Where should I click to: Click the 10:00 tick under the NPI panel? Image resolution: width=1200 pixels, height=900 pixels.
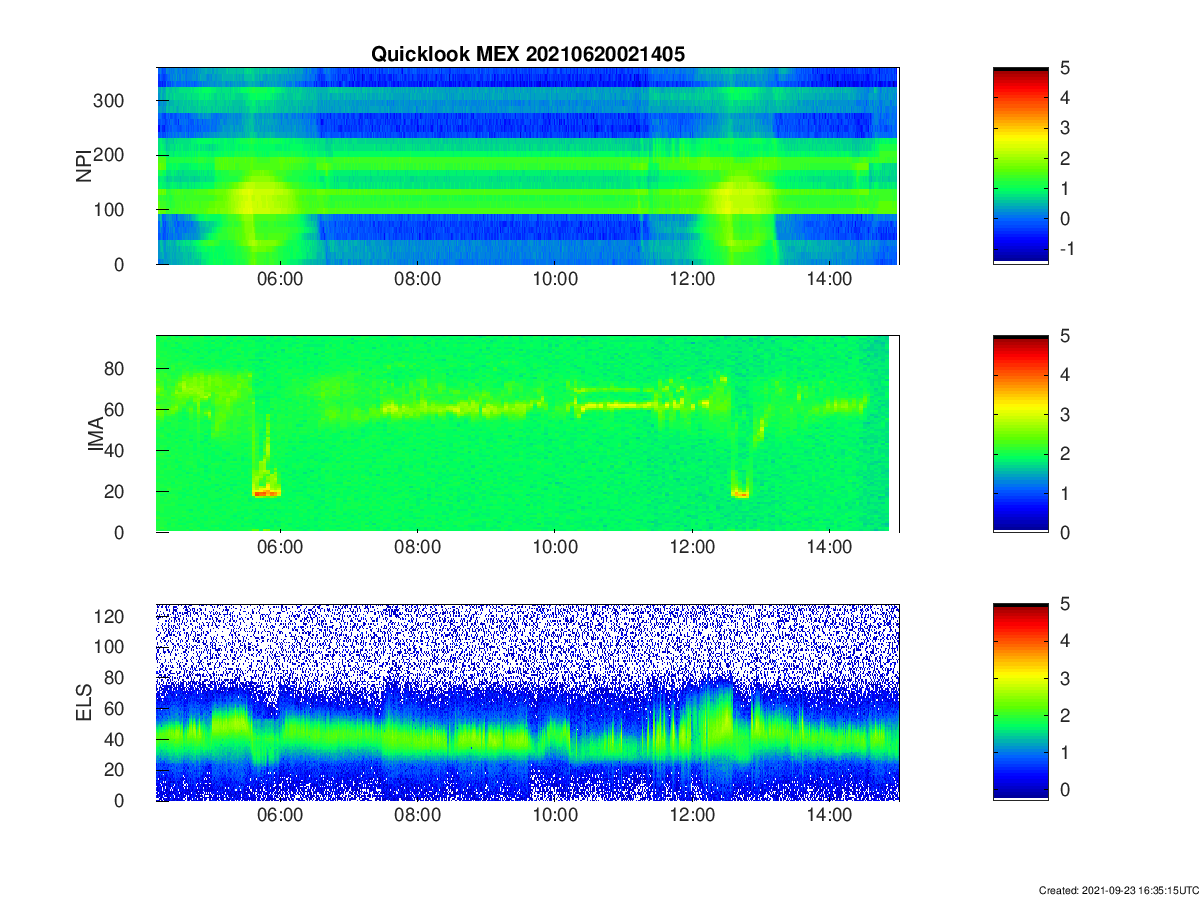click(x=555, y=279)
